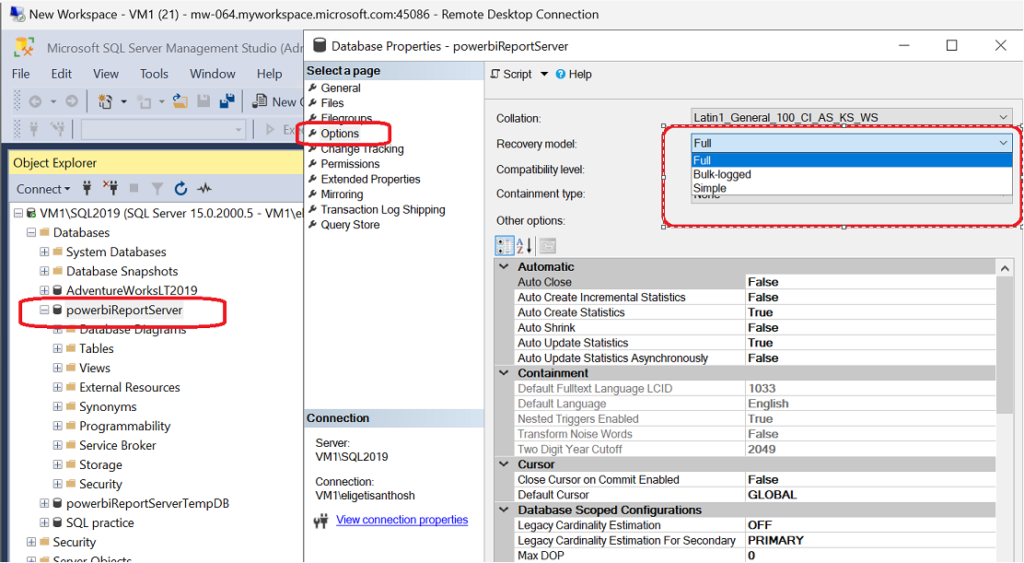Open the available databases combo box
Image resolution: width=1024 pixels, height=563 pixels.
[163, 129]
